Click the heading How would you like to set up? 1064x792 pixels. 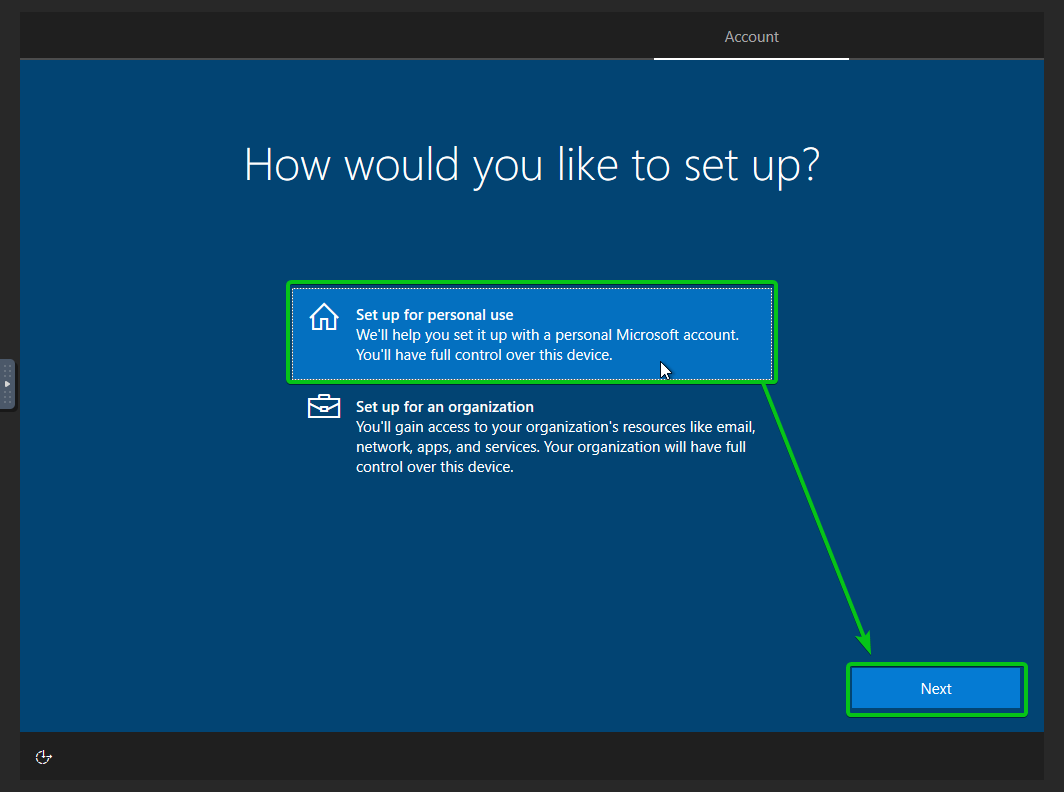coord(532,165)
